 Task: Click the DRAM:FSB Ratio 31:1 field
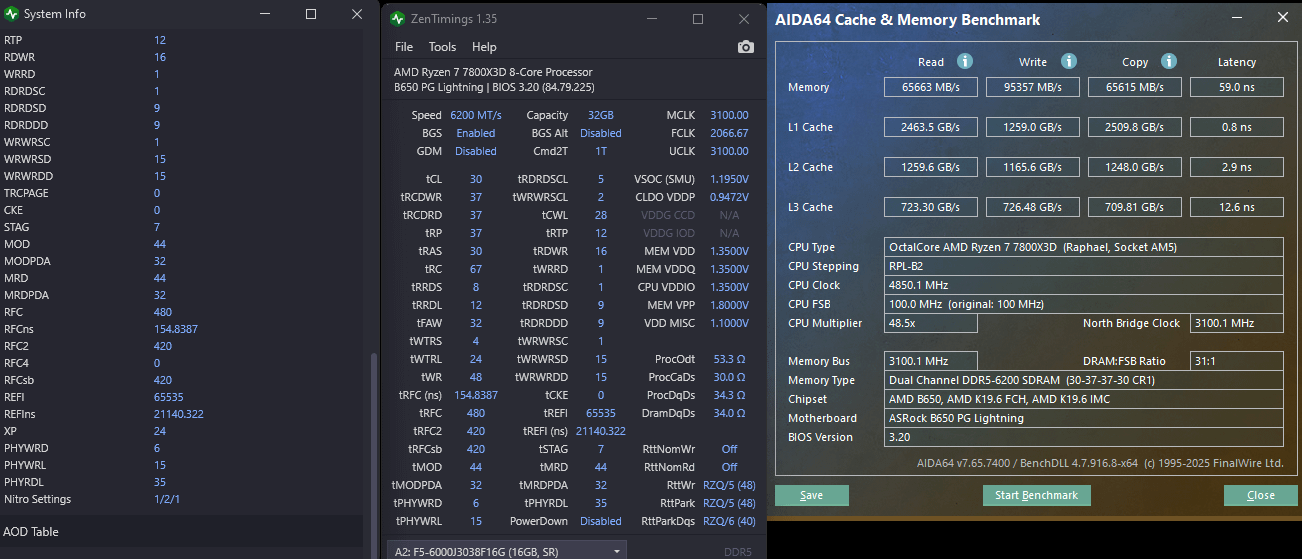(x=1236, y=361)
